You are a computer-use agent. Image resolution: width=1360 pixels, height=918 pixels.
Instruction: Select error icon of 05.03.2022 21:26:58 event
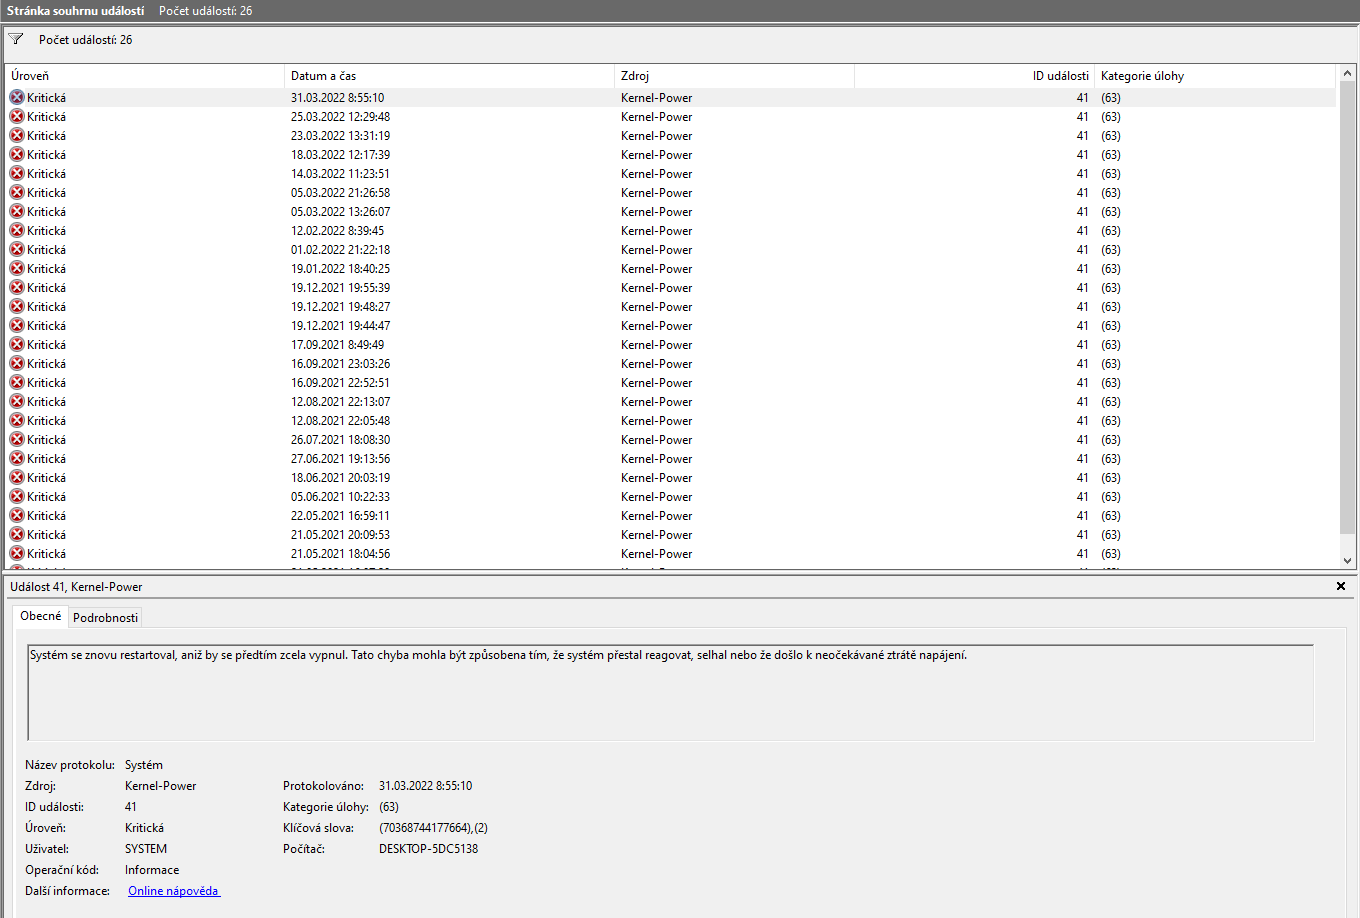[17, 192]
